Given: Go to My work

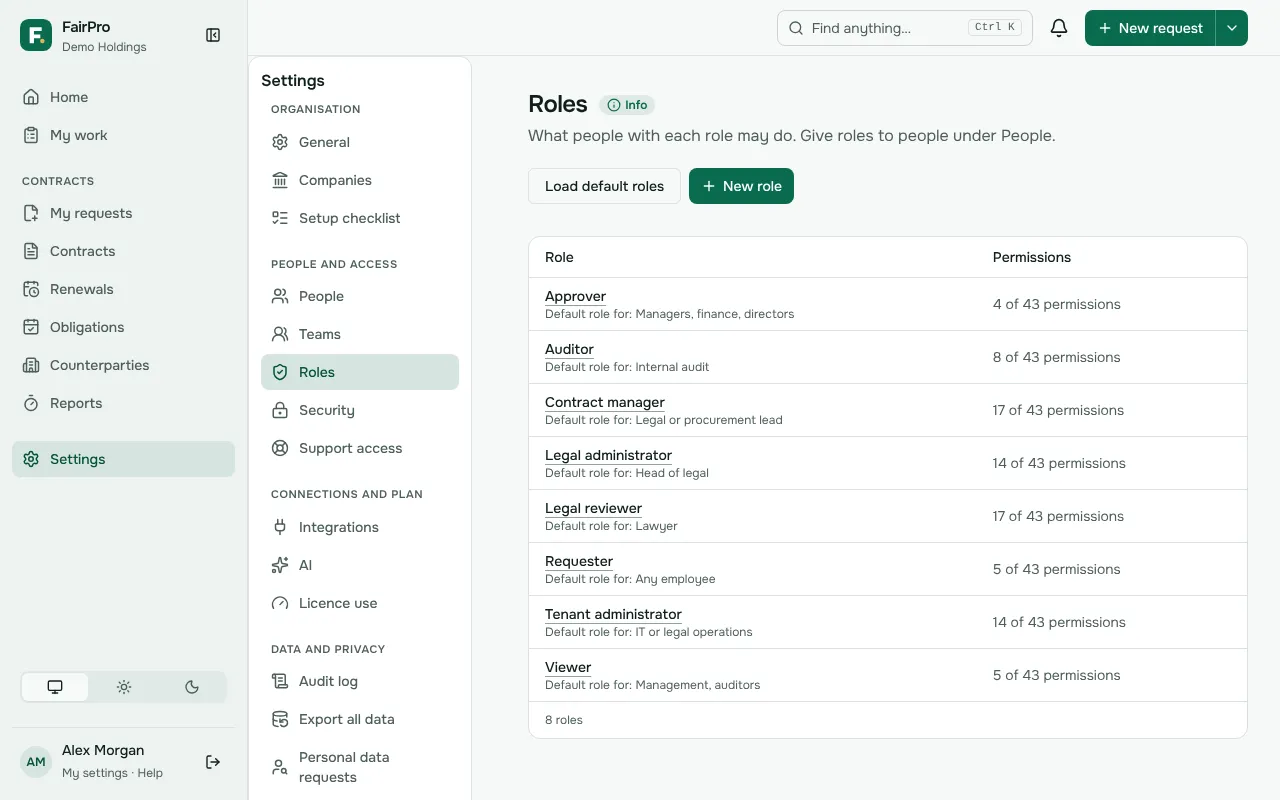Looking at the screenshot, I should tap(123, 135).
